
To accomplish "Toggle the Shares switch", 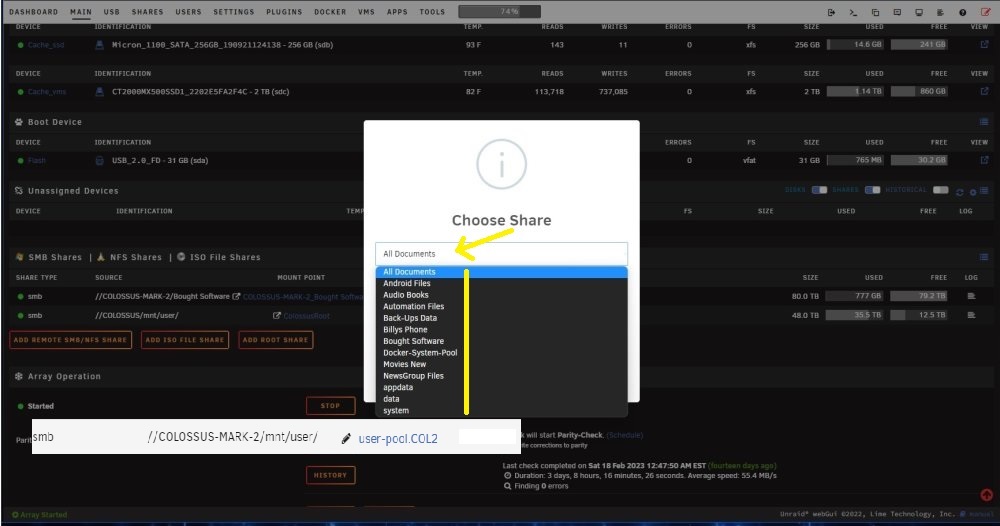I will [x=872, y=190].
